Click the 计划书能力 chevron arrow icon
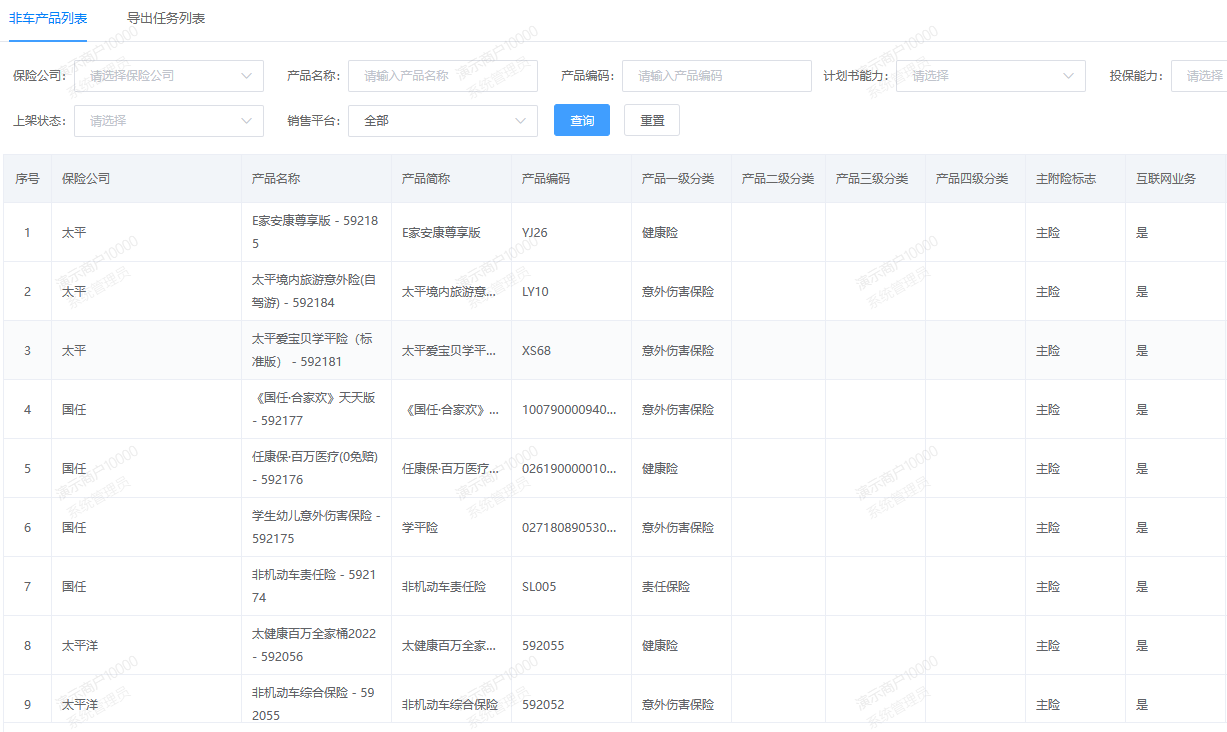1227x732 pixels. 1068,76
